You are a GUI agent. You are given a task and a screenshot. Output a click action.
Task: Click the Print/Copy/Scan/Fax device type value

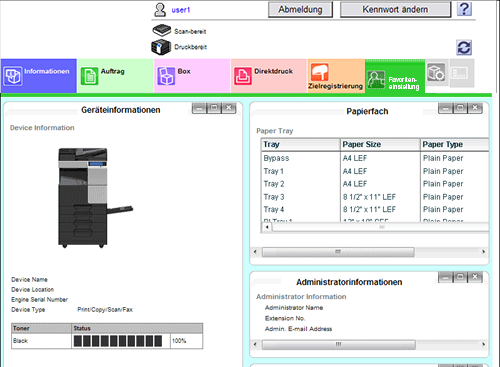pyautogui.click(x=105, y=310)
